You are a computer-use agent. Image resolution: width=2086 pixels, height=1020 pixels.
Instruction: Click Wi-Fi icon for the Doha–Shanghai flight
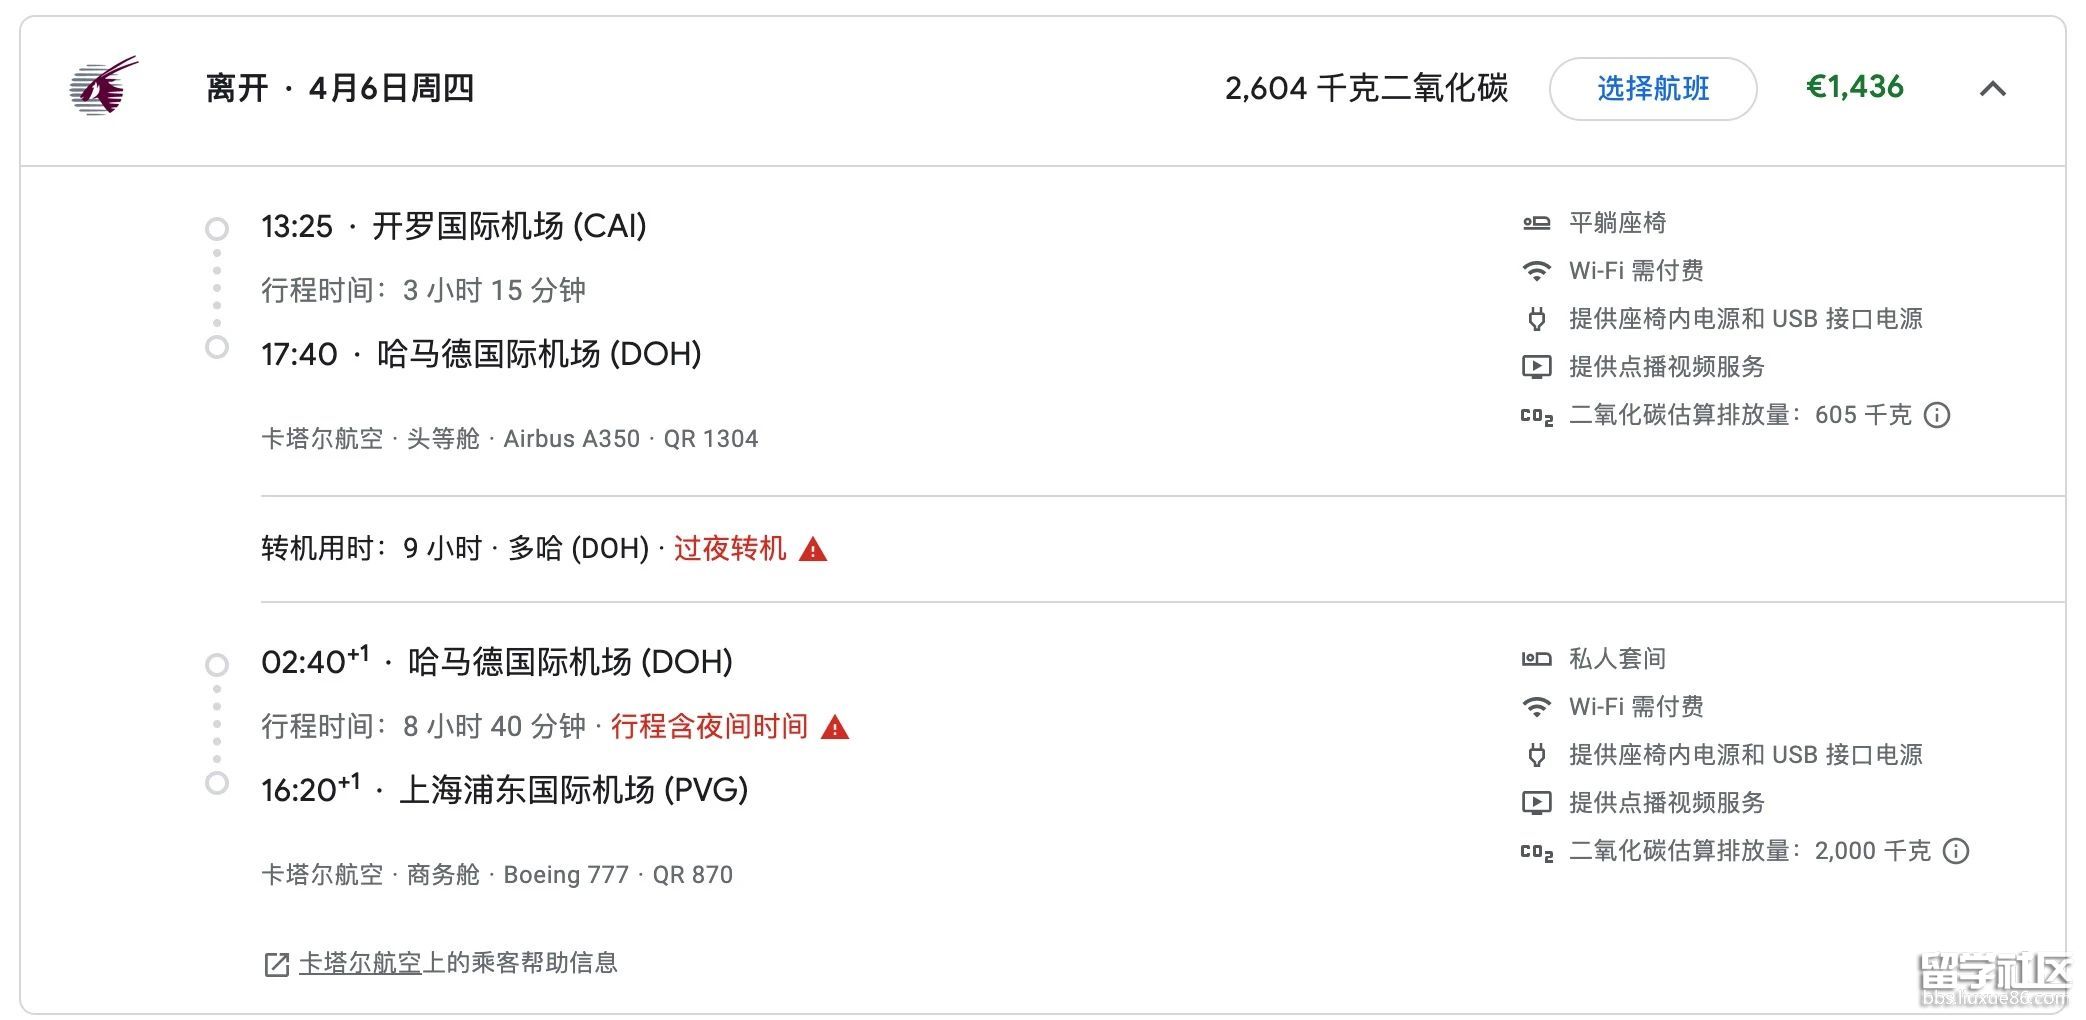pos(1536,707)
